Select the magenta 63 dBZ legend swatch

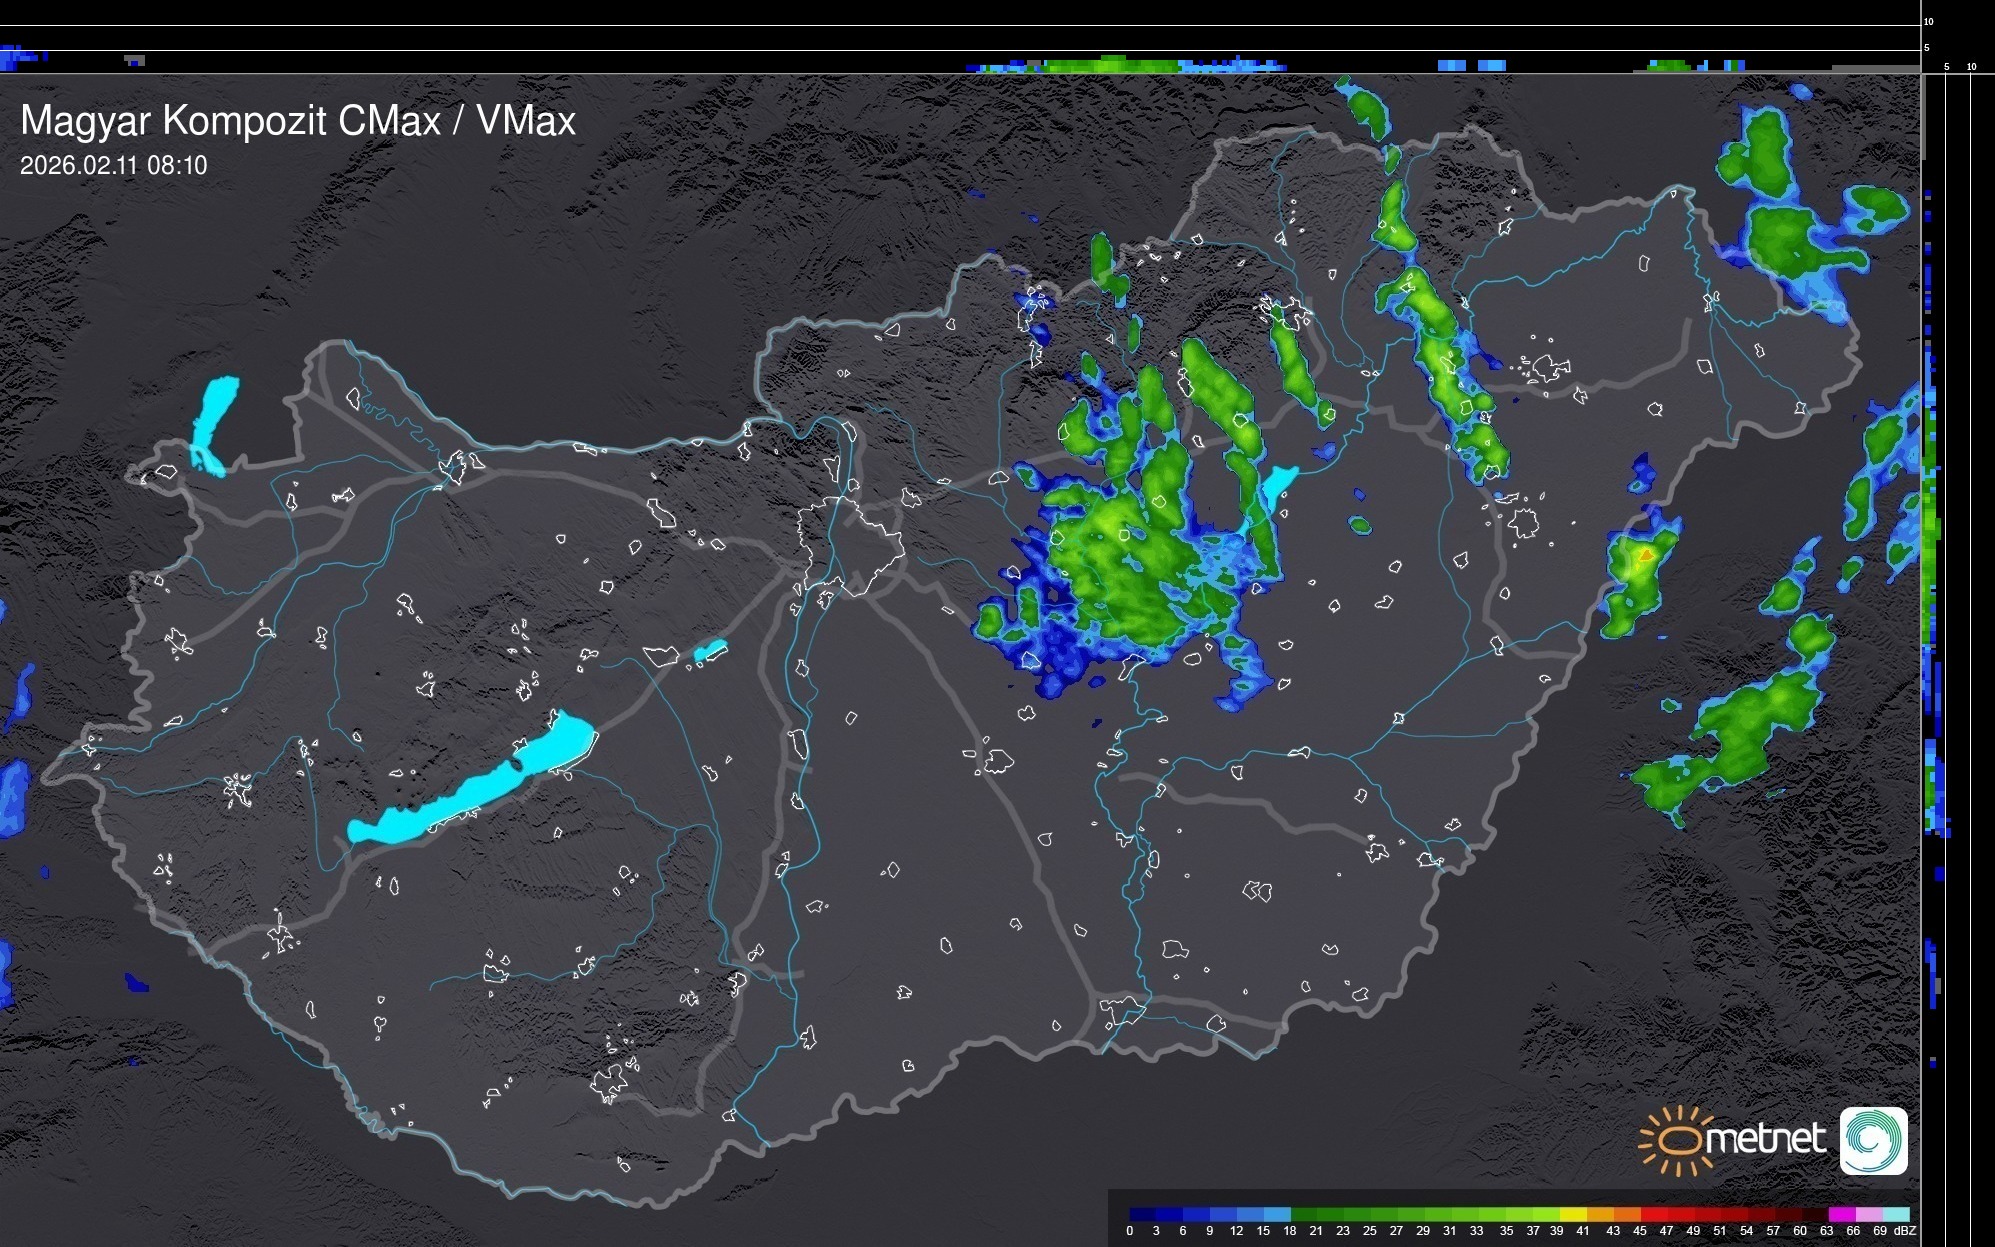(x=1842, y=1214)
